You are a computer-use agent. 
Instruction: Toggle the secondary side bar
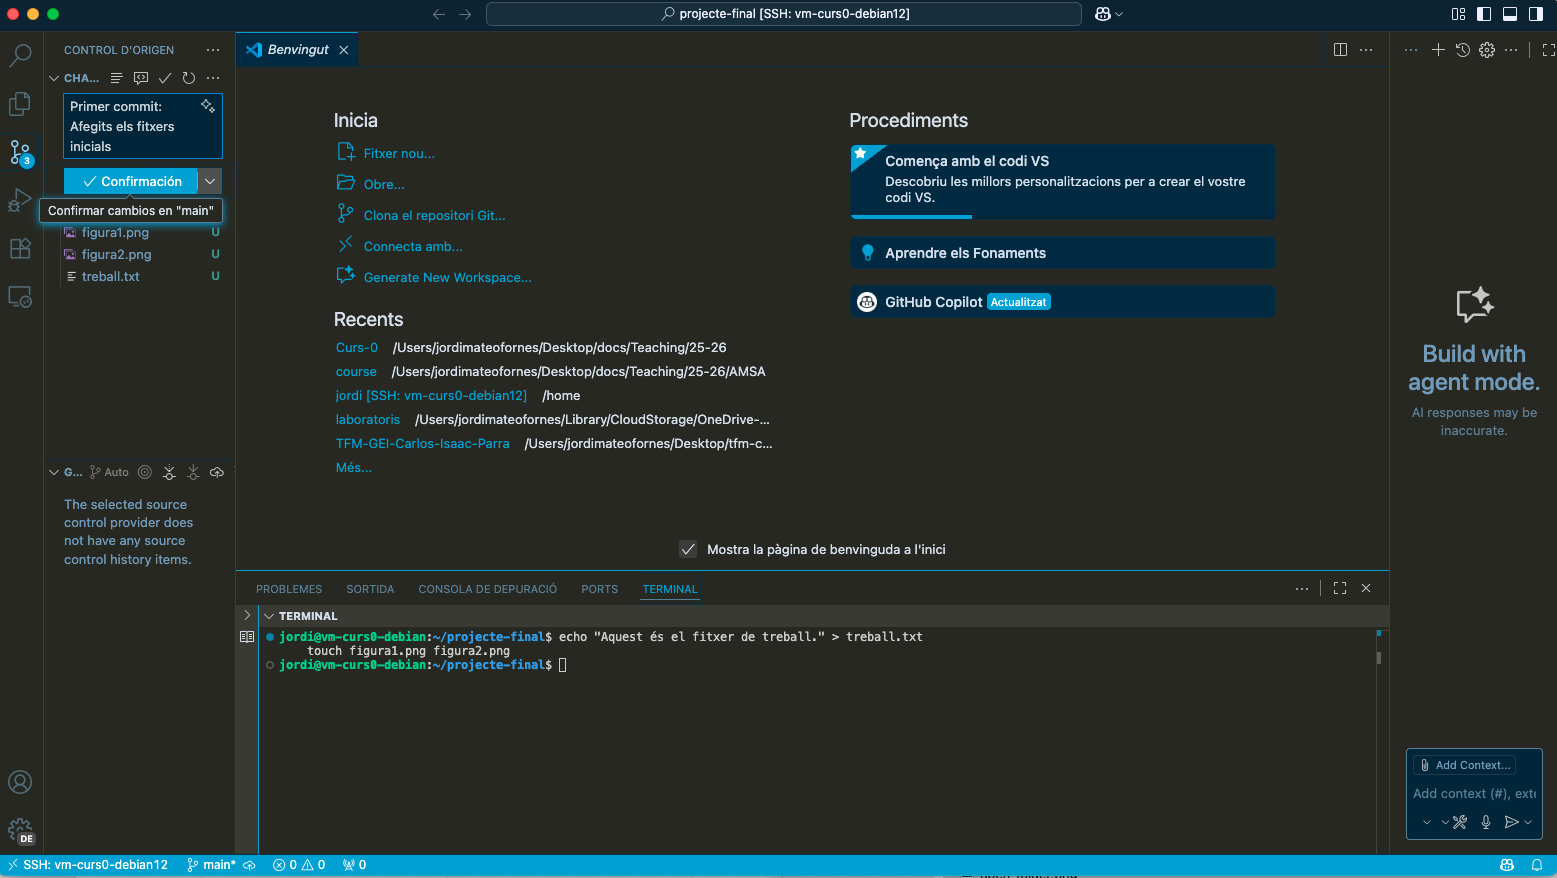point(1536,14)
